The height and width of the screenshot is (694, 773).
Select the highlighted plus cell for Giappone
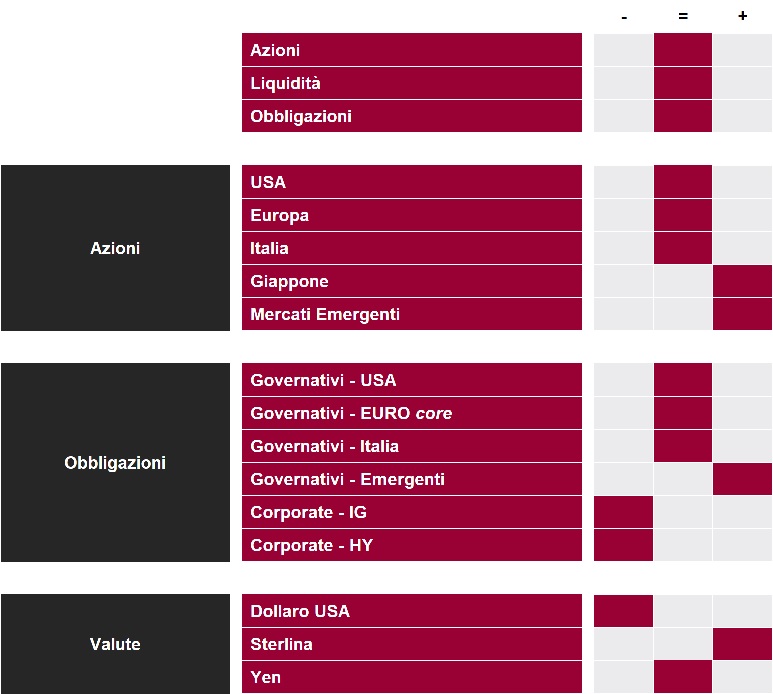(x=742, y=281)
